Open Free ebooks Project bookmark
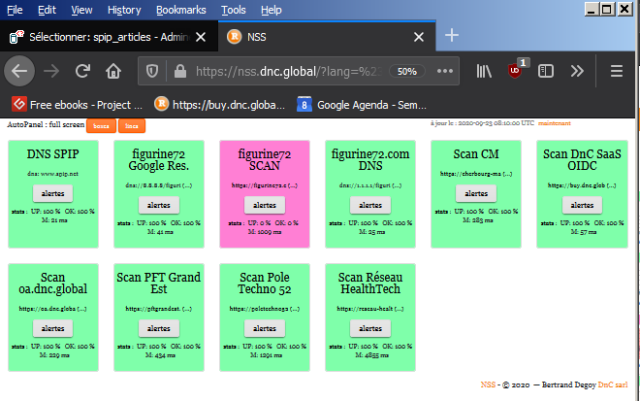The width and height of the screenshot is (640, 401). point(77,105)
